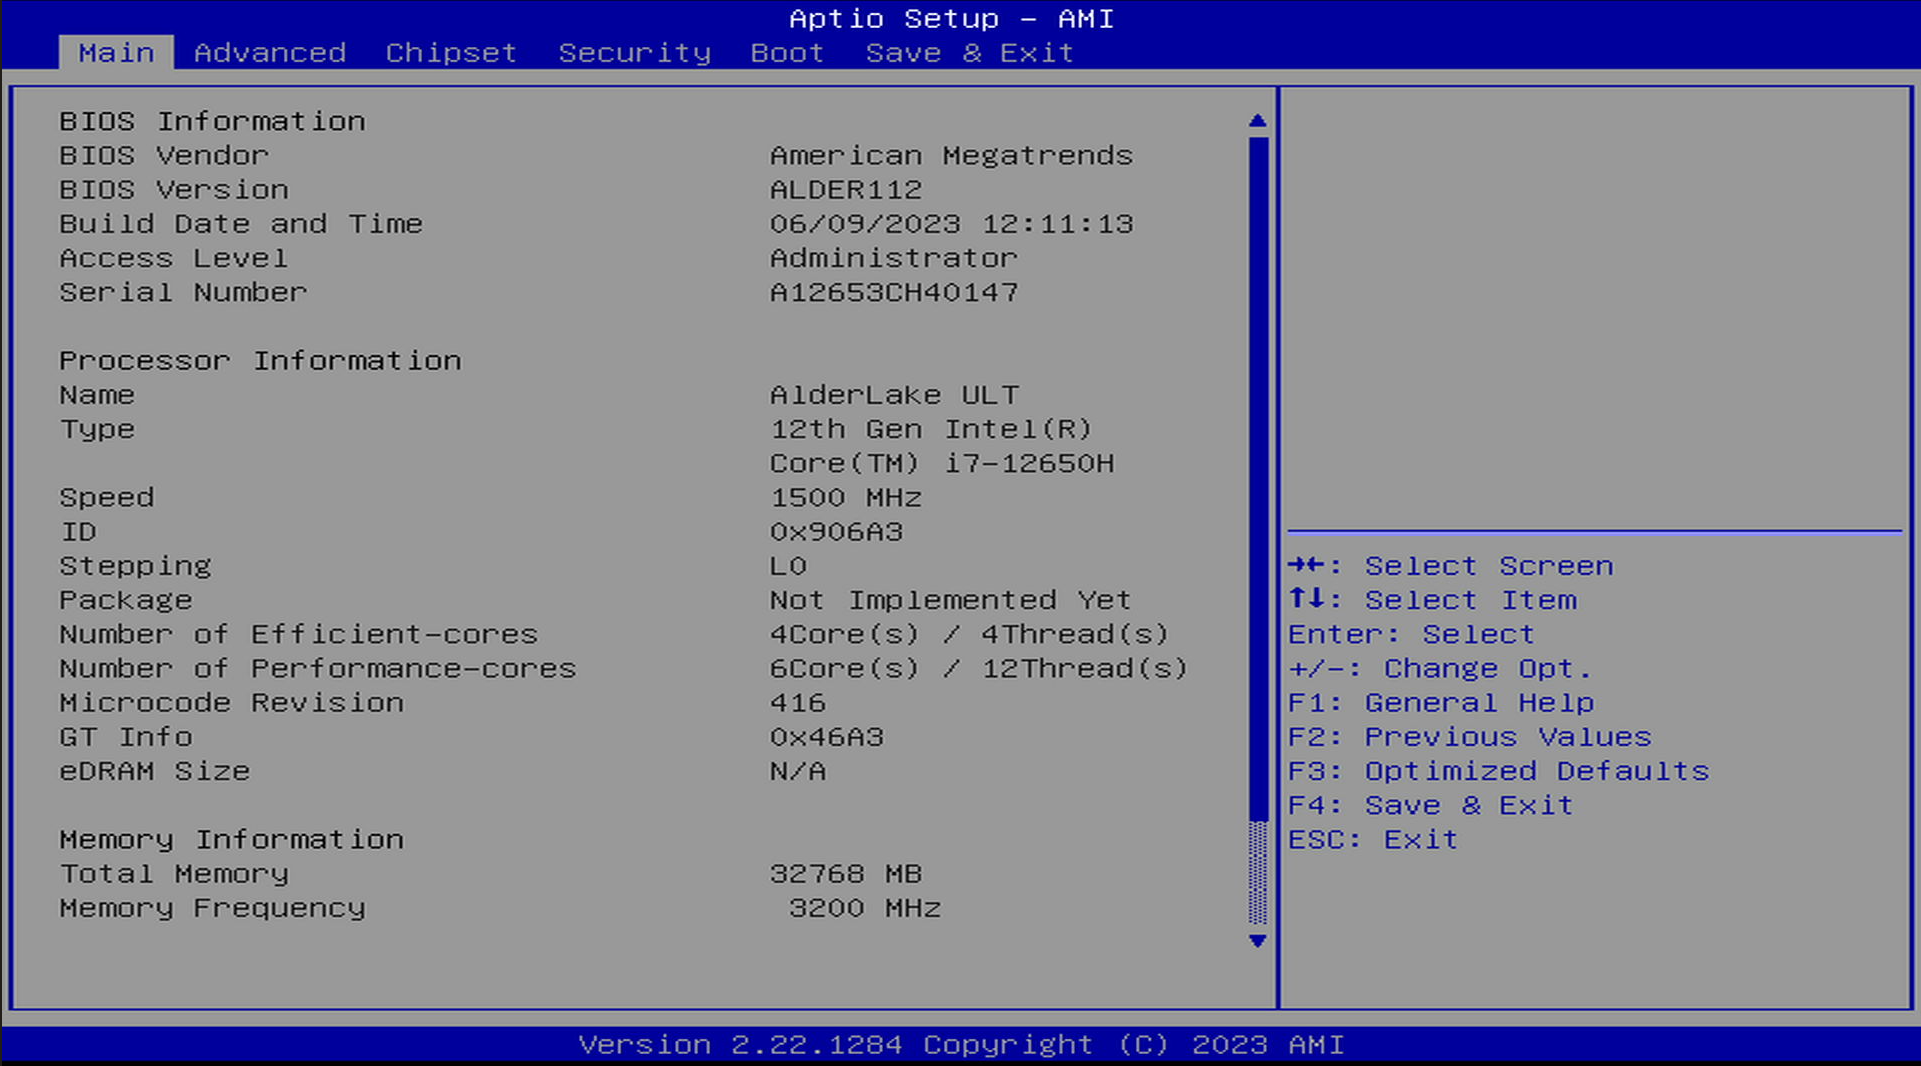The image size is (1921, 1066).
Task: Select the Build Date and Time label
Action: [x=241, y=223]
